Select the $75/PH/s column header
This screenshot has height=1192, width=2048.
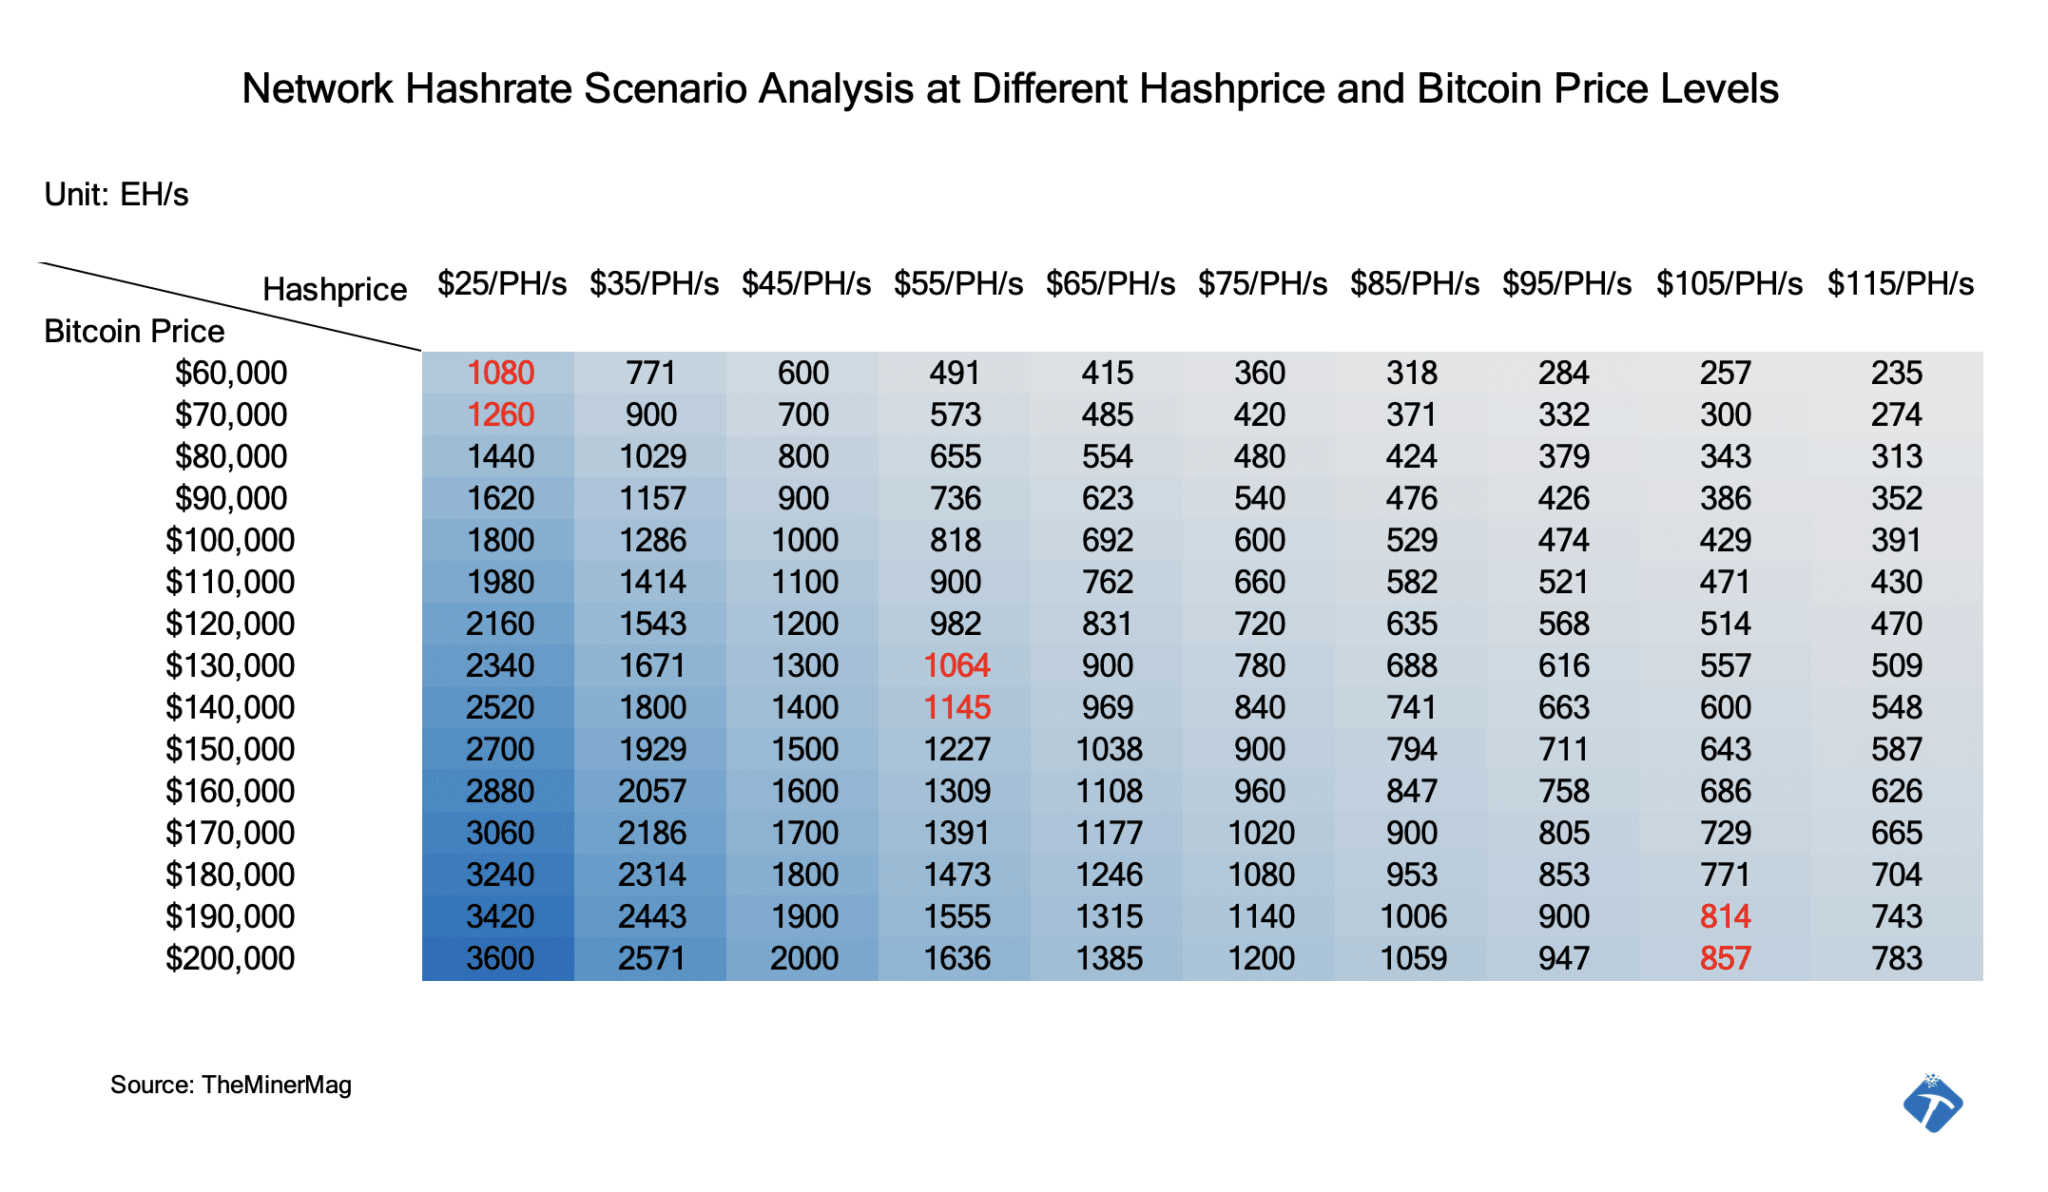(1262, 284)
